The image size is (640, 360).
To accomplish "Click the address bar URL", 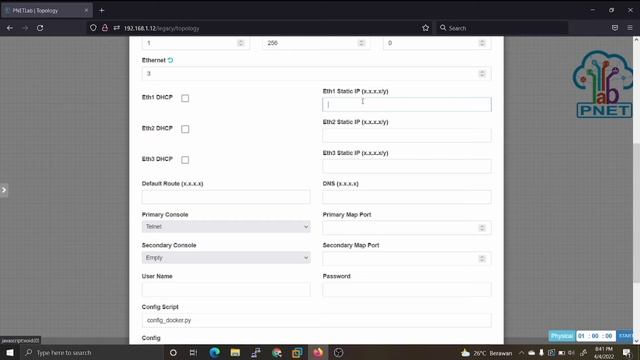I will 162,29.
